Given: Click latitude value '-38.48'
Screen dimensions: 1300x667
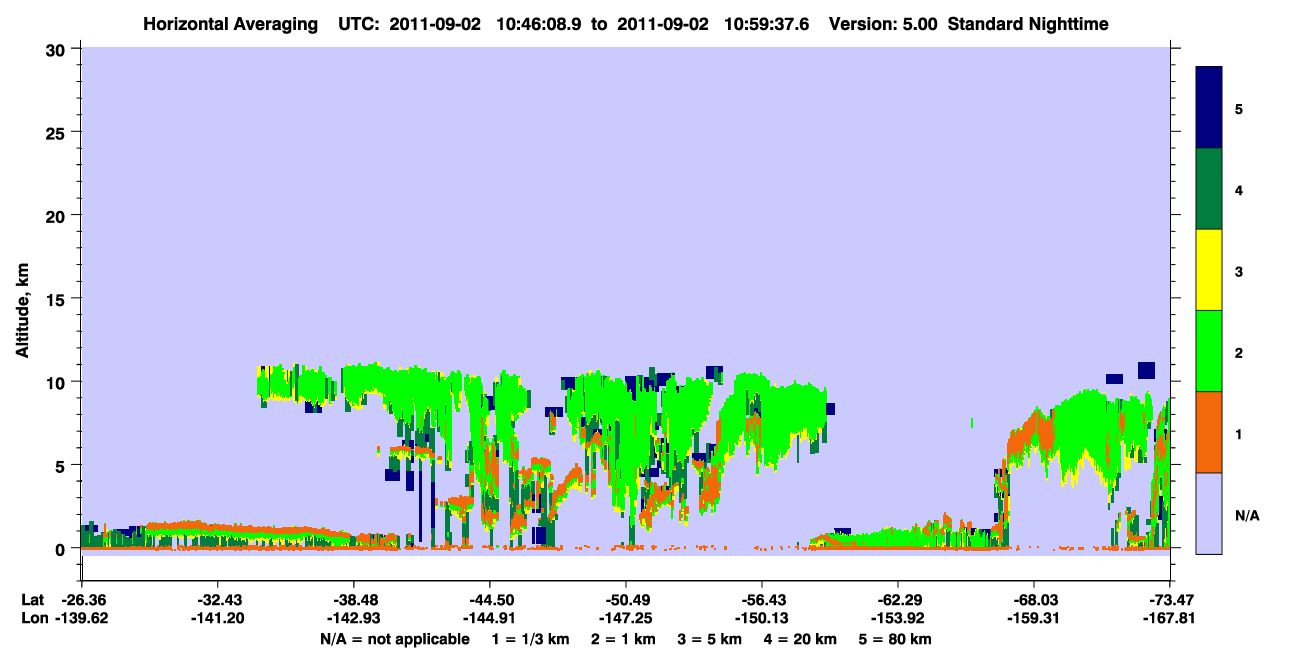Looking at the screenshot, I should pos(353,600).
